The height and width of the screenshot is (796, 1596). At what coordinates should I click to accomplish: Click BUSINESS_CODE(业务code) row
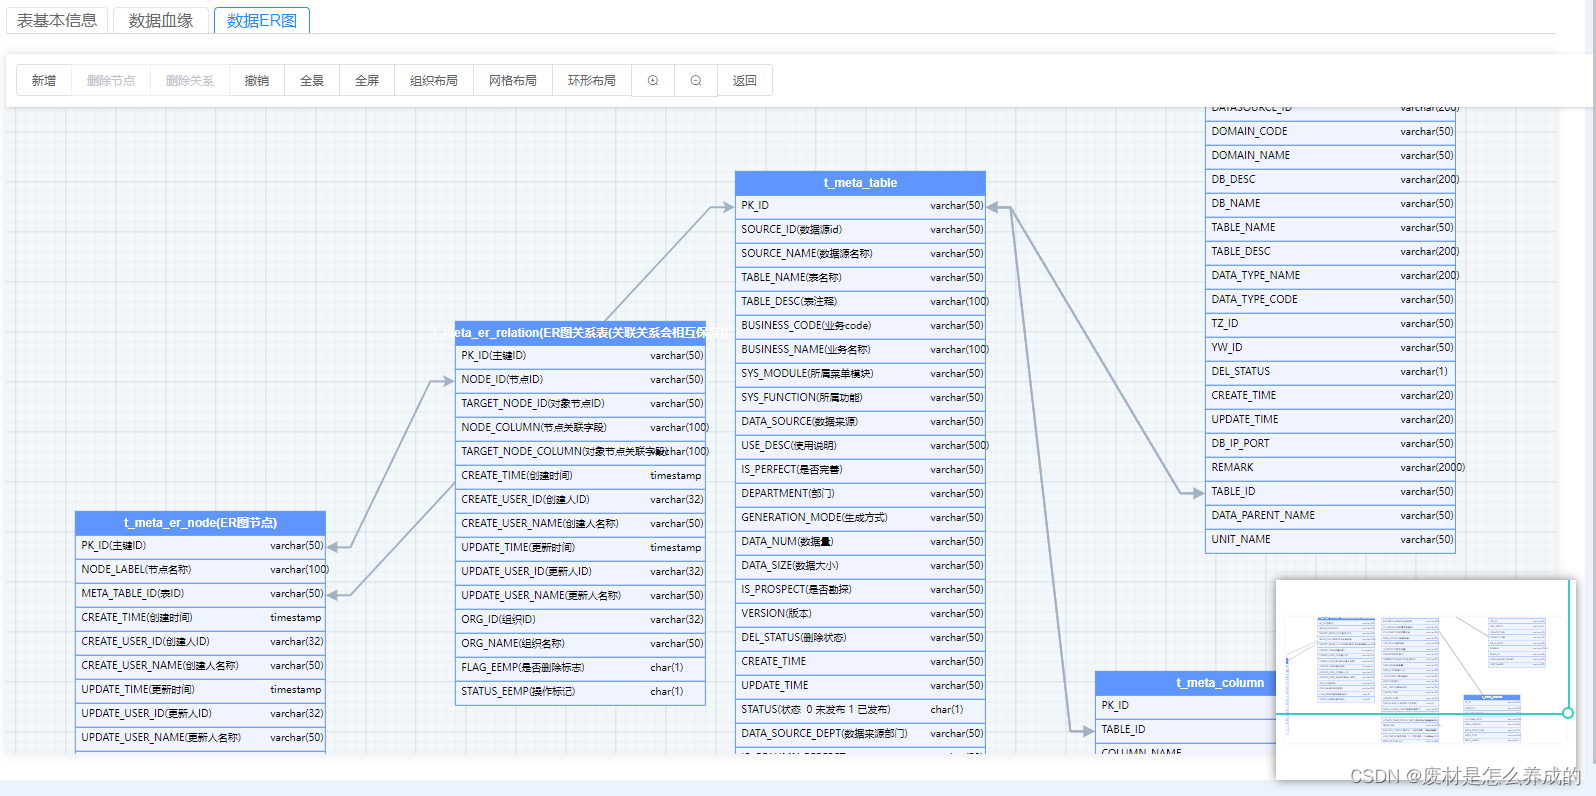tap(860, 326)
